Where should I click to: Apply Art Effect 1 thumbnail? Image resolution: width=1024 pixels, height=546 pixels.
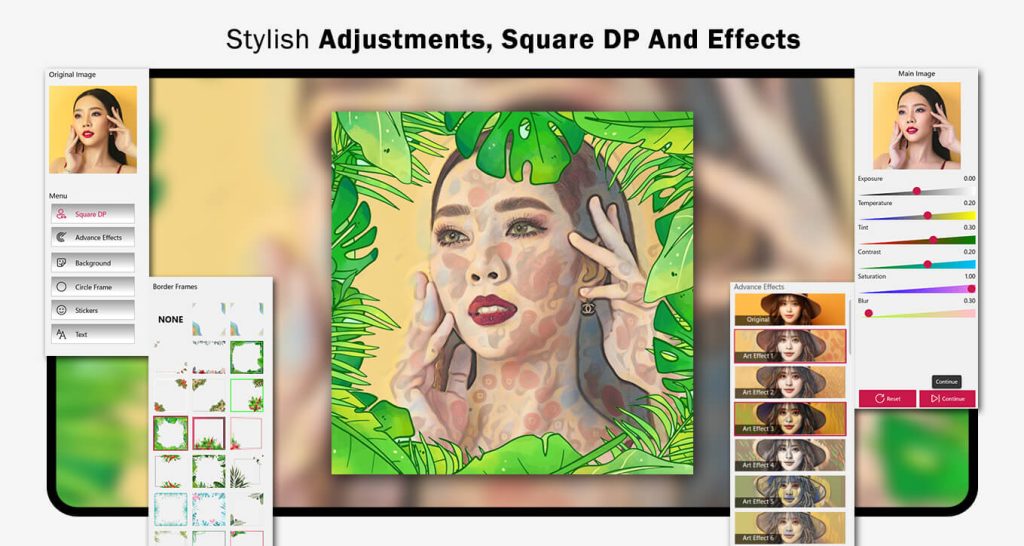[790, 345]
